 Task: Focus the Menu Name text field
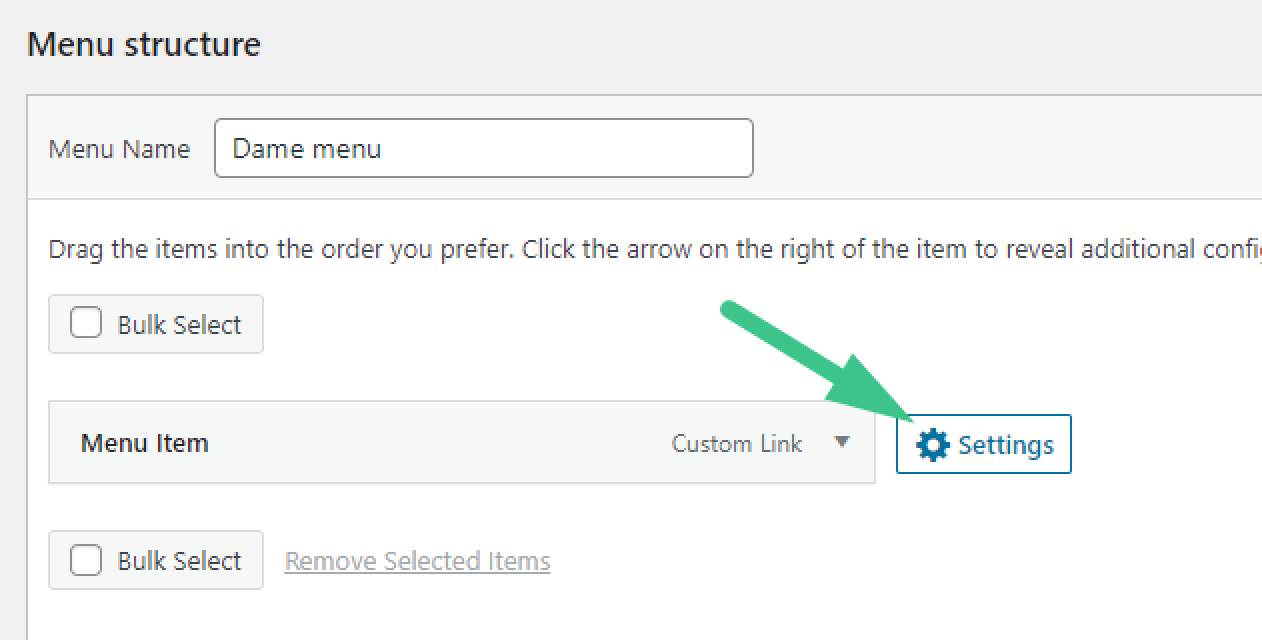(x=484, y=148)
